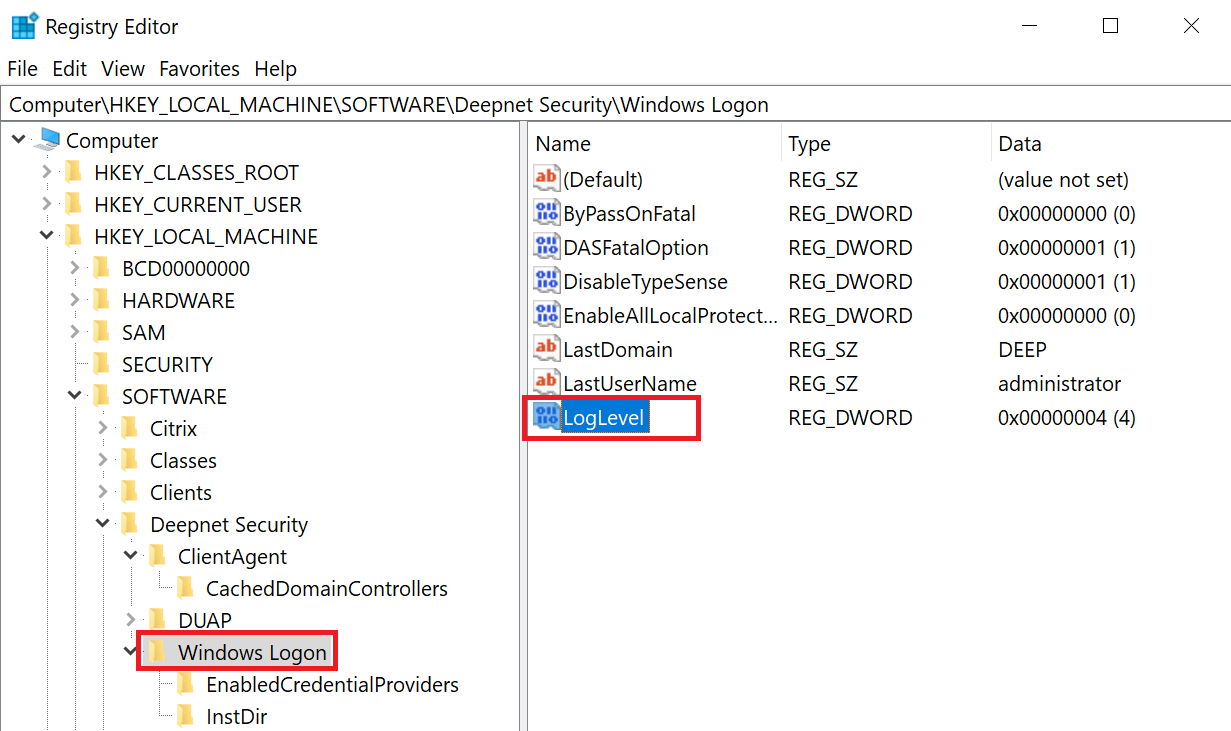The height and width of the screenshot is (731, 1231).
Task: Expand the DUAP key node
Action: pyautogui.click(x=131, y=621)
